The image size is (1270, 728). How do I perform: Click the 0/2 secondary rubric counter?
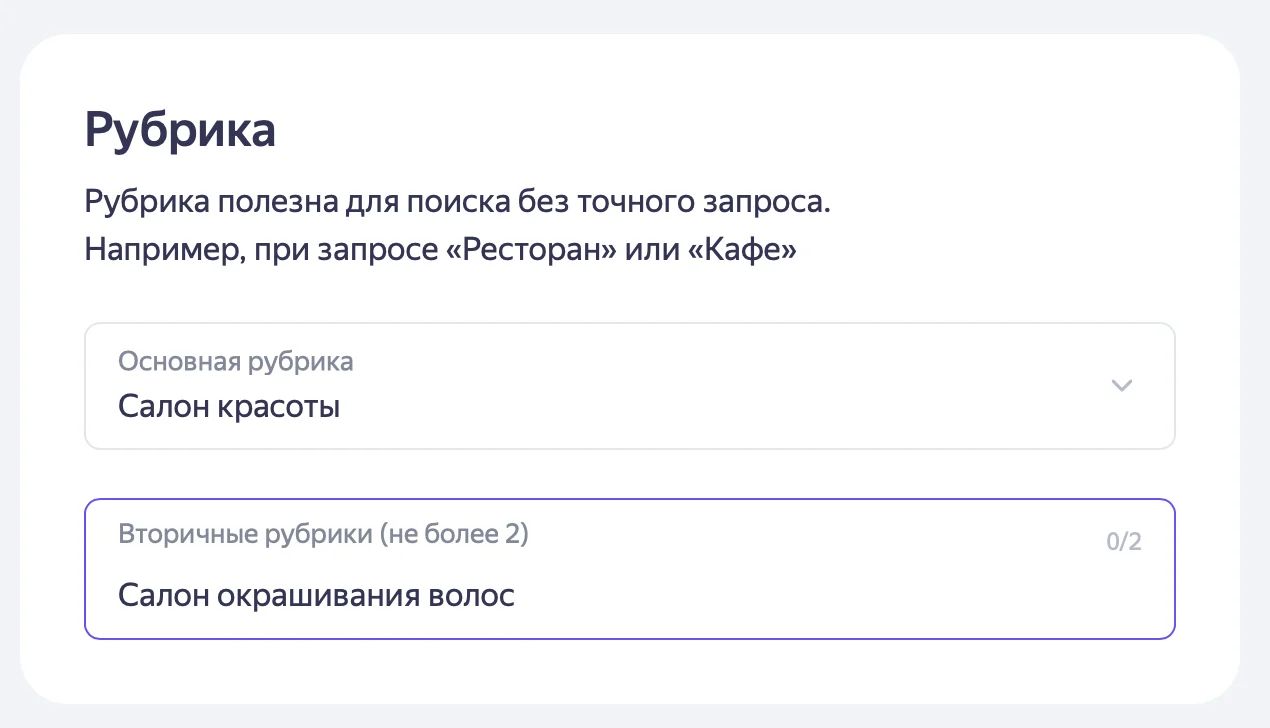click(1123, 542)
